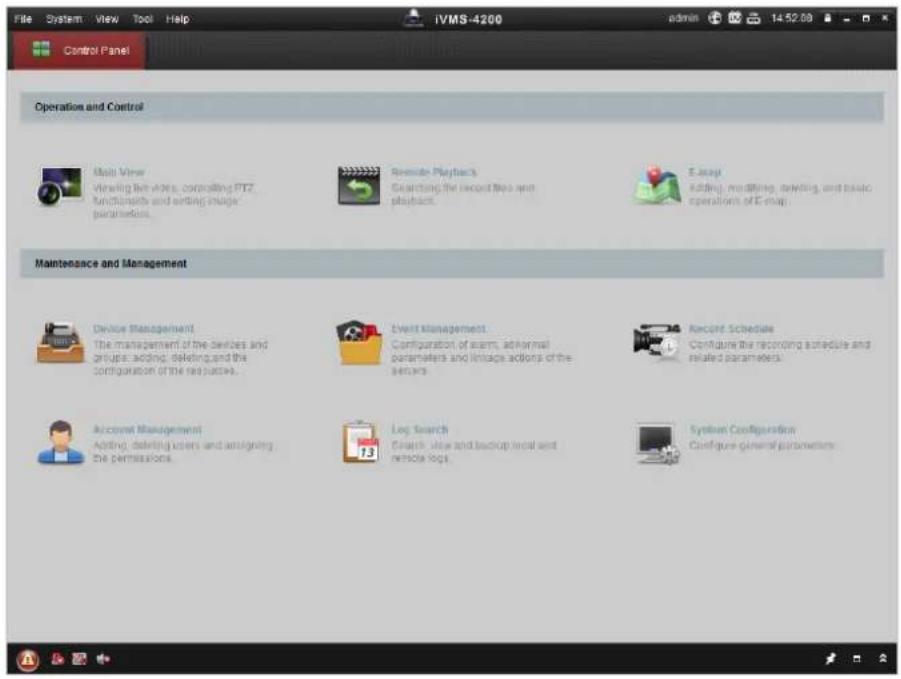Open the View menu
Screen dimensions: 901x679
coord(107,19)
